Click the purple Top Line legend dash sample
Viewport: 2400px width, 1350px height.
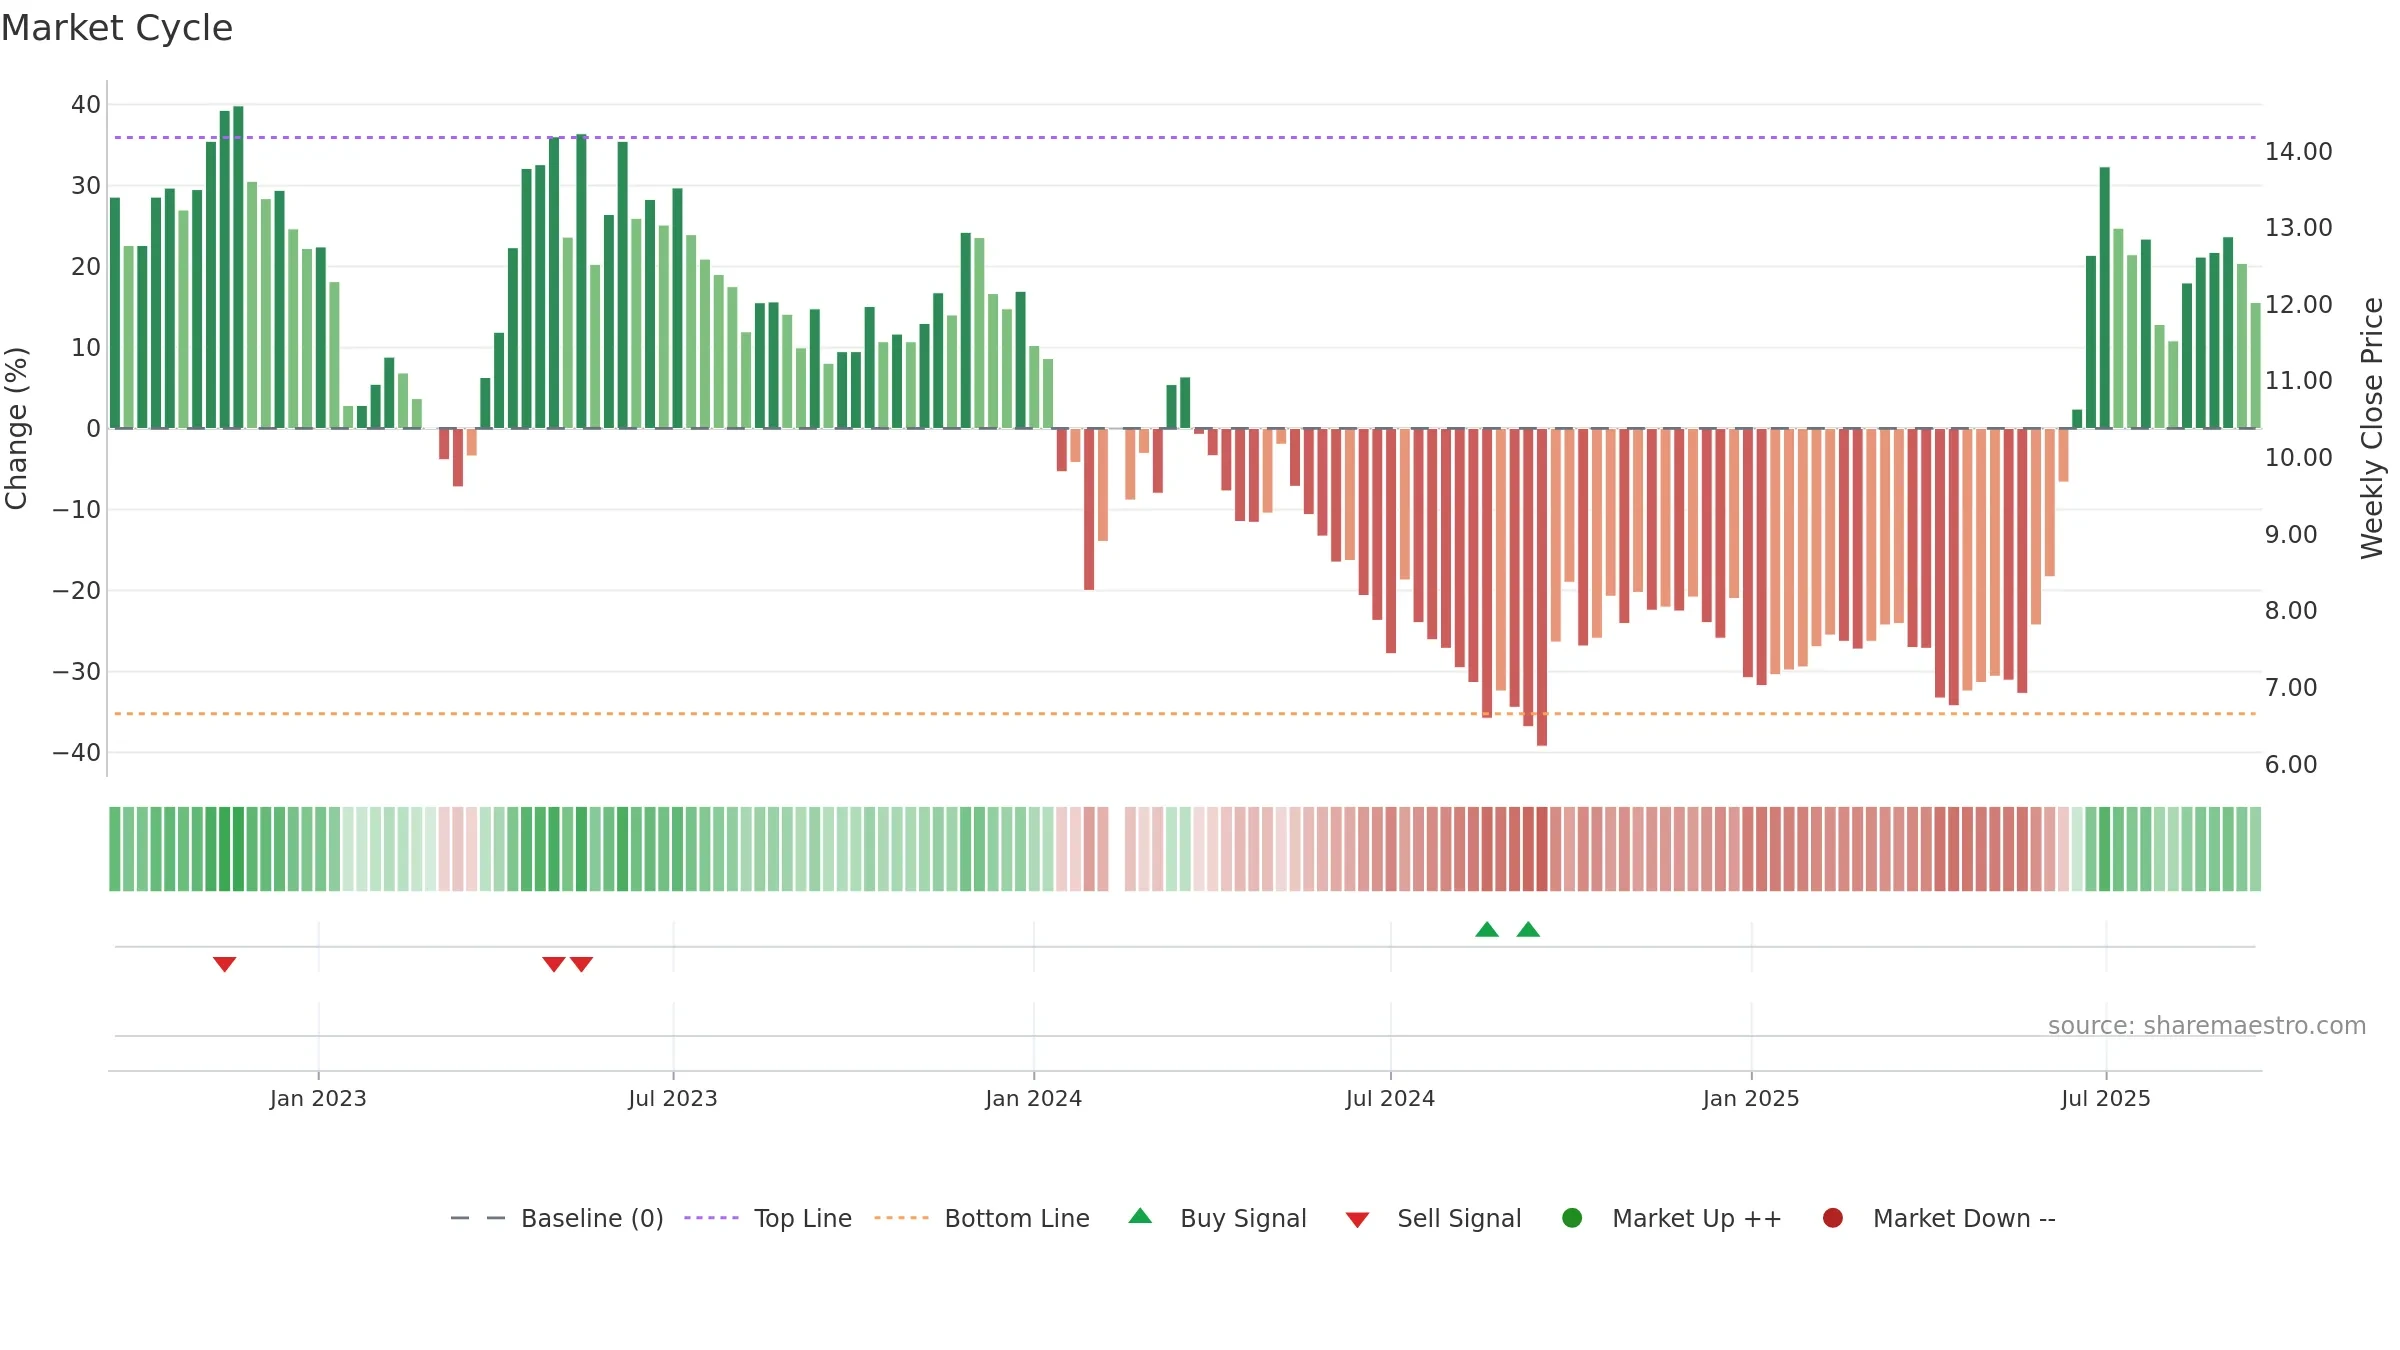pos(711,1218)
